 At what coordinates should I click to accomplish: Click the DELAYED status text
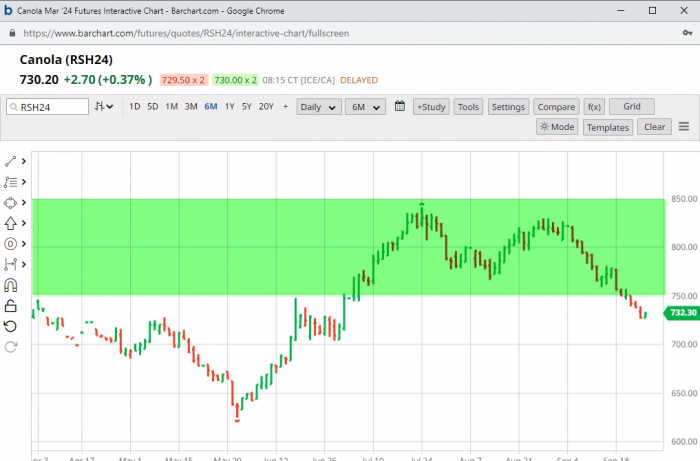pos(359,80)
